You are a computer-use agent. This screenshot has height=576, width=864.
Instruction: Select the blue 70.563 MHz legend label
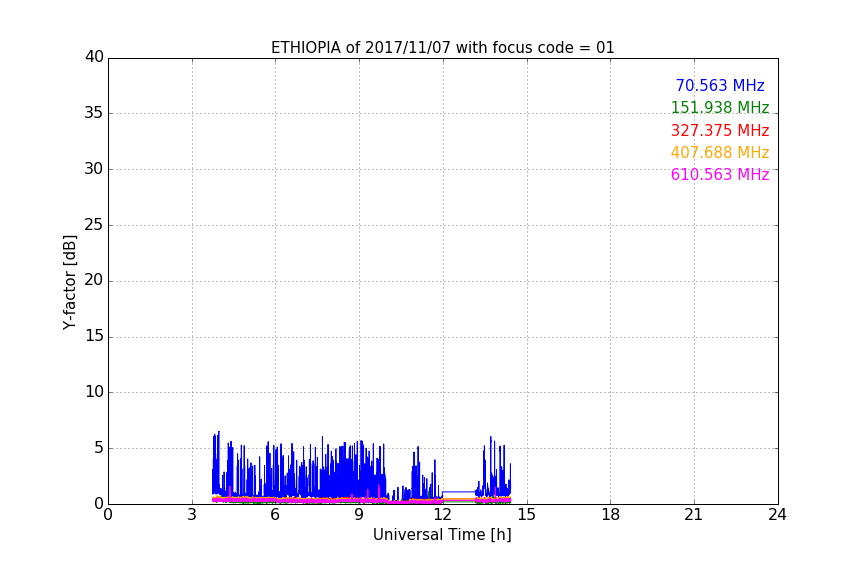click(720, 86)
